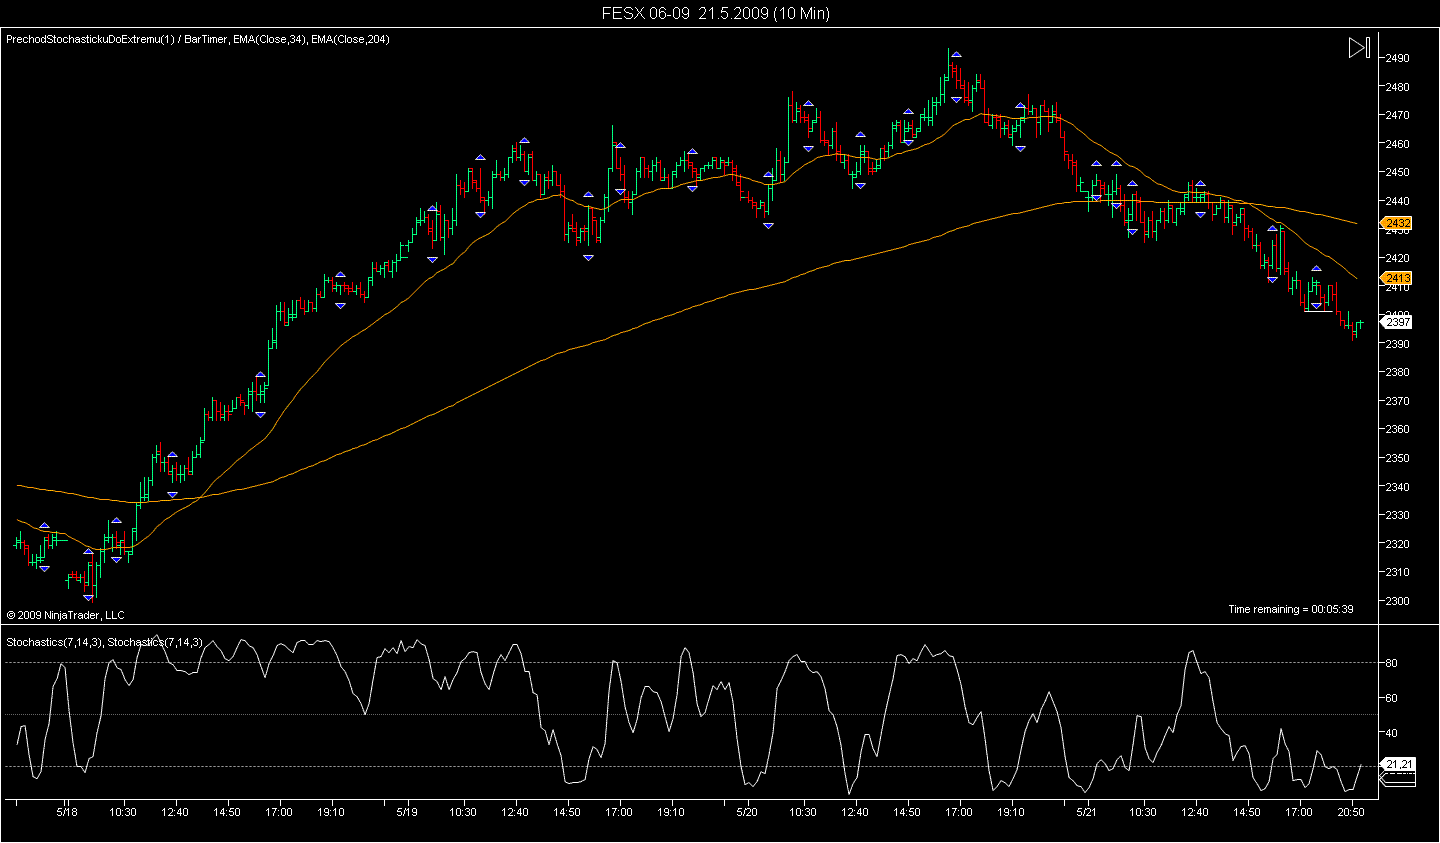Click the chart title FESX 06-09 (10 Min)
1440x843 pixels.
(715, 13)
